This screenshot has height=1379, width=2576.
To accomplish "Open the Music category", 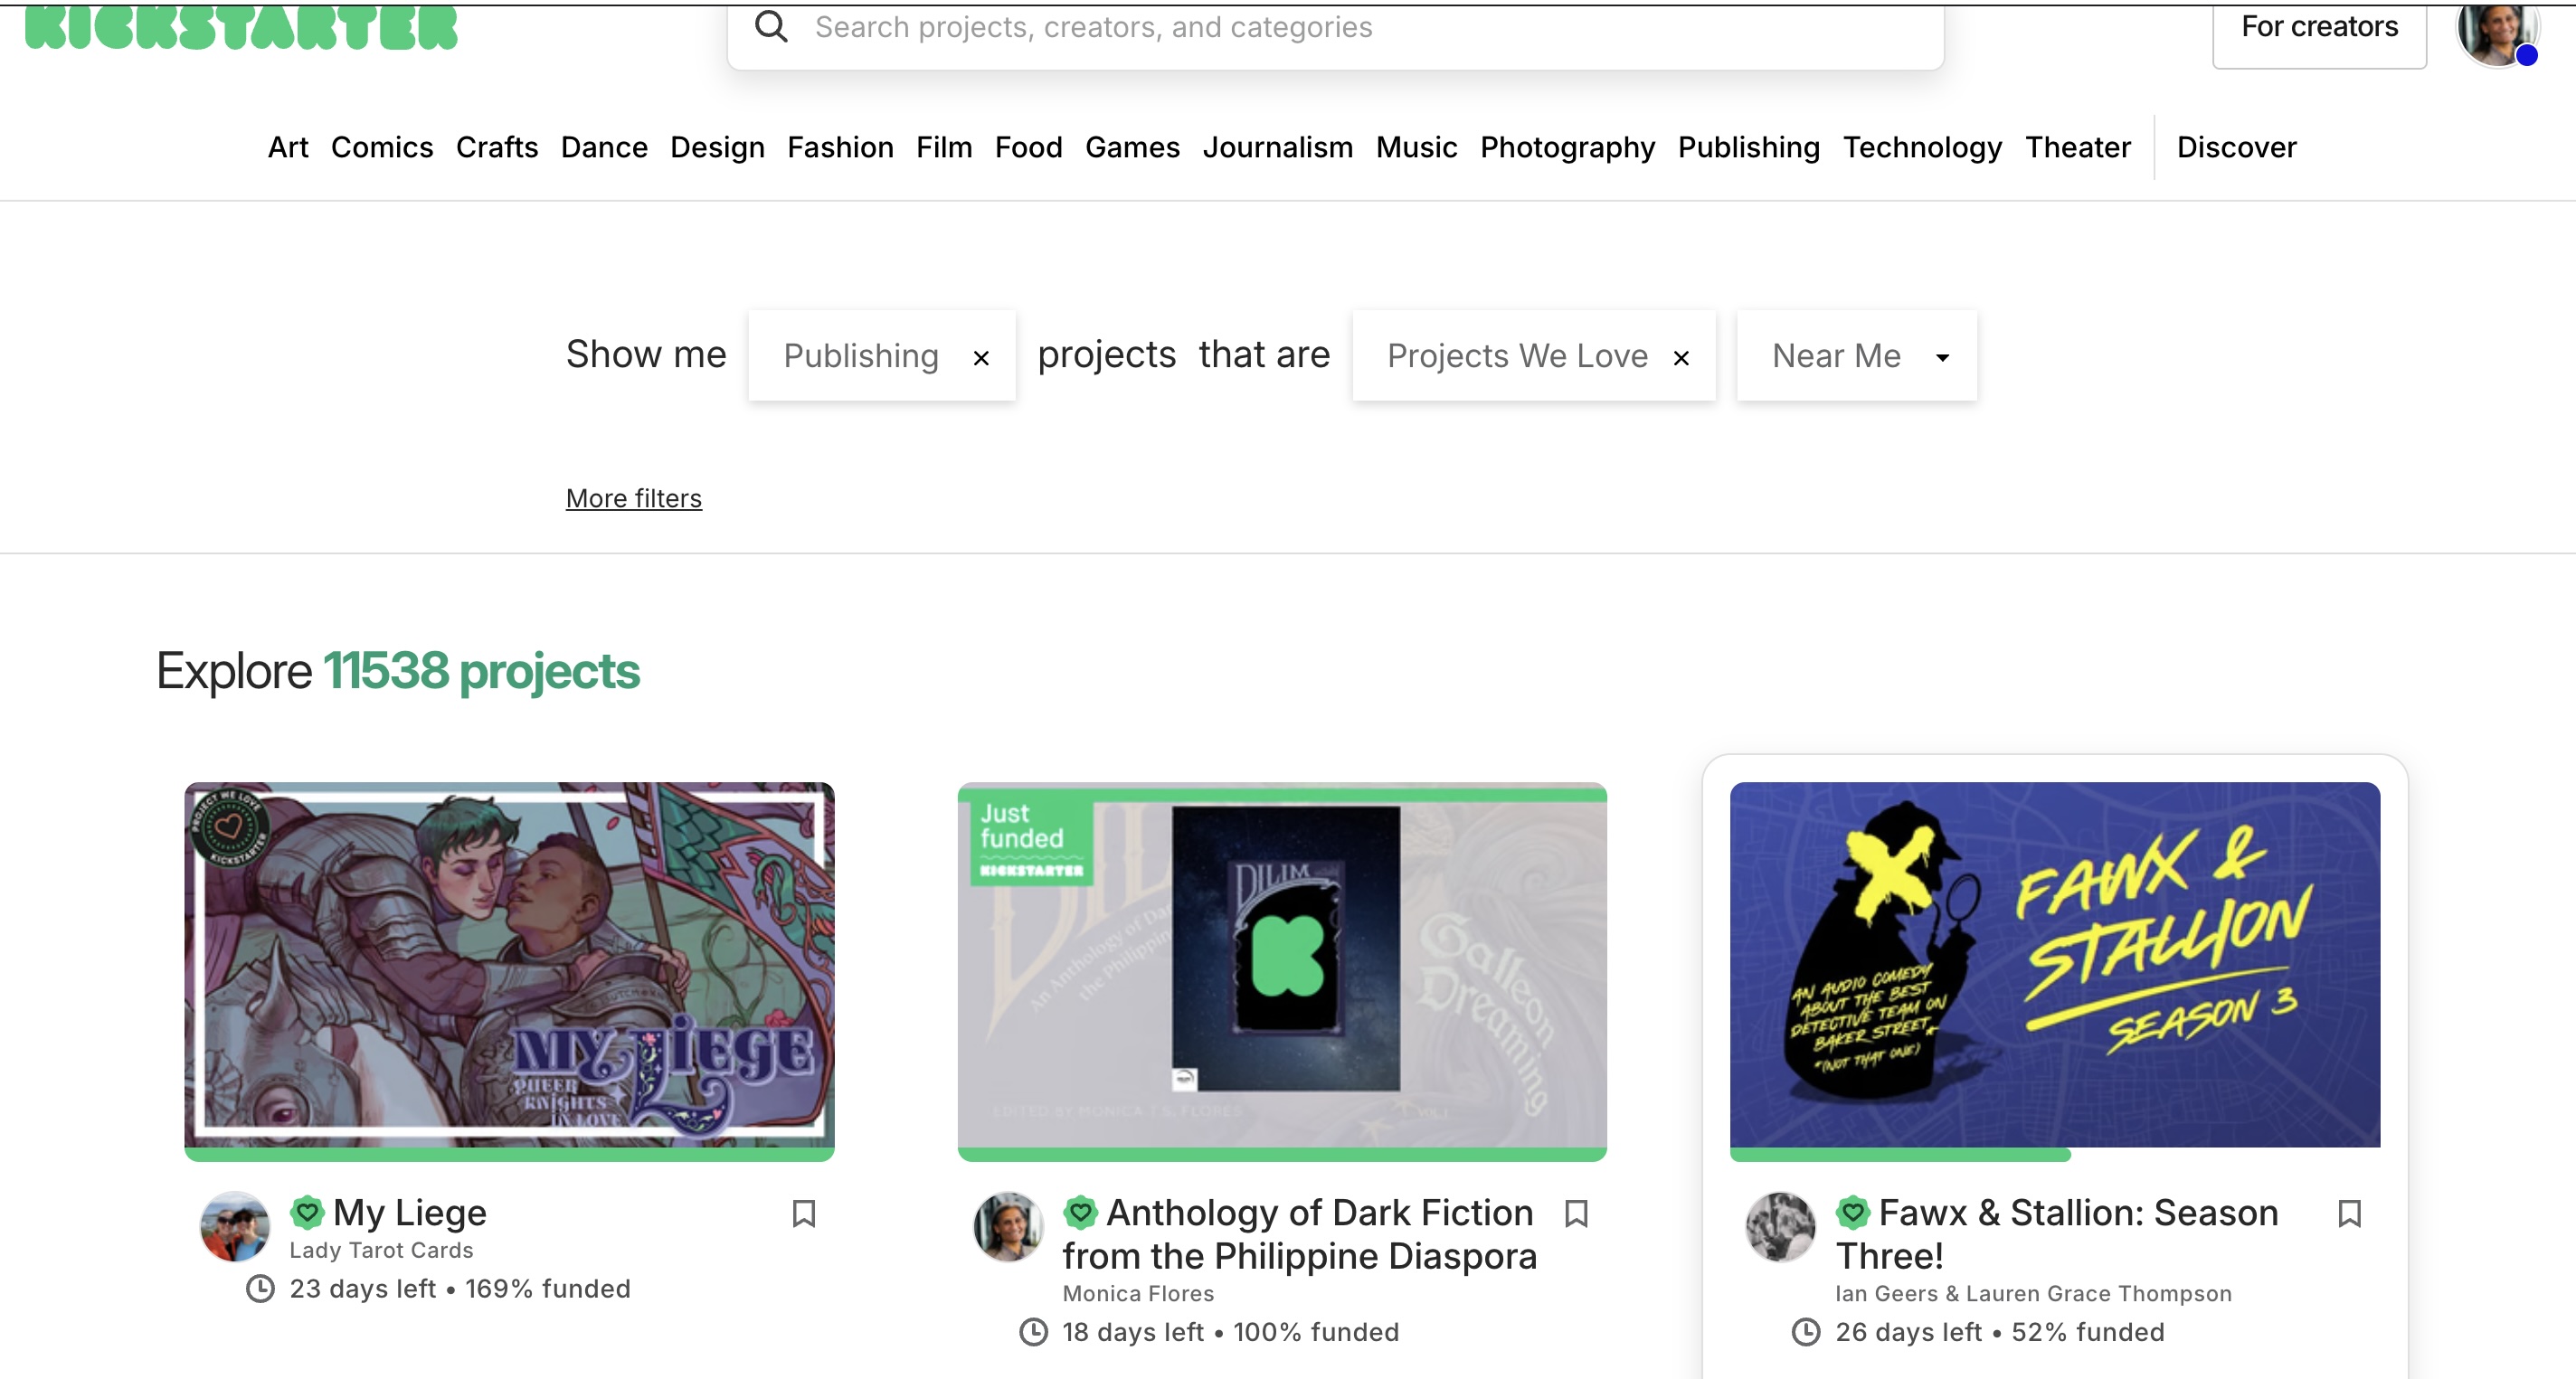I will coord(1416,147).
